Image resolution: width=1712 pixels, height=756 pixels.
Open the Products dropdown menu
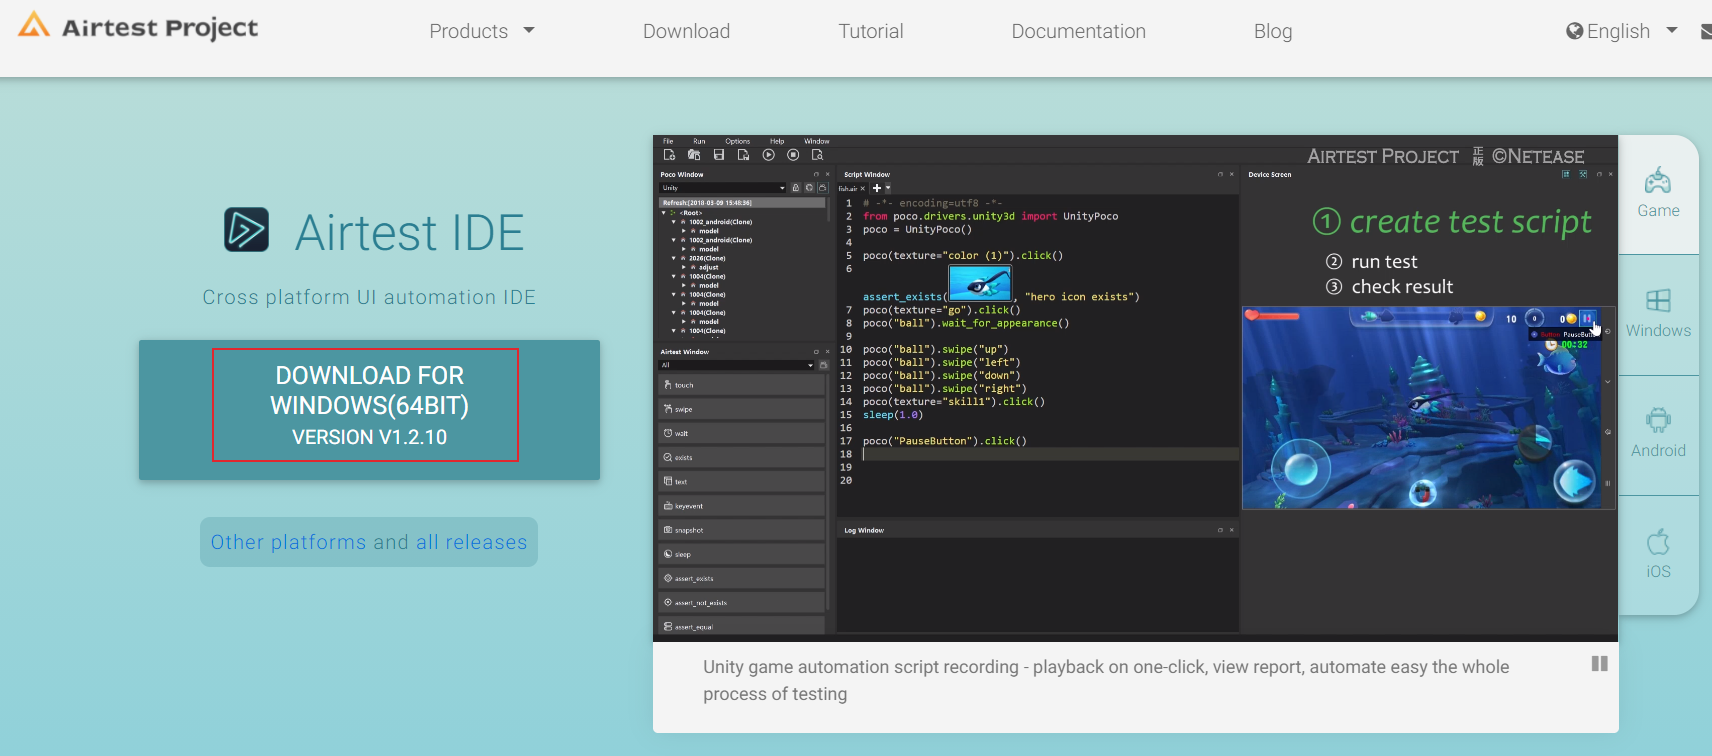(482, 31)
